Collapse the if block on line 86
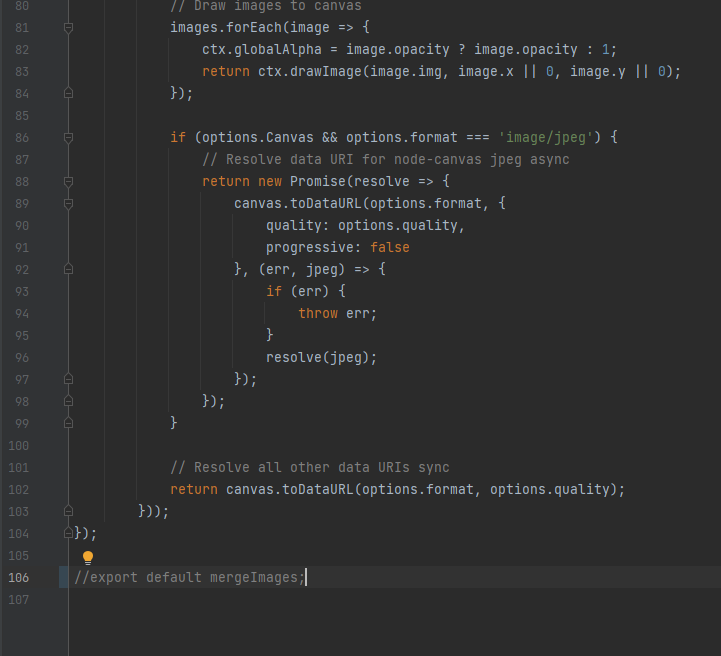 [68, 137]
